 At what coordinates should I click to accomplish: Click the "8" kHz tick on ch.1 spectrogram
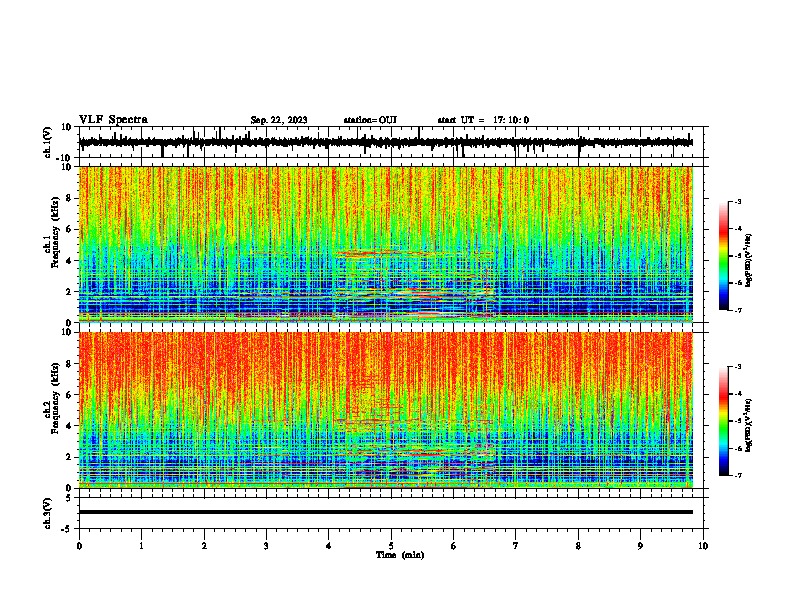point(69,198)
